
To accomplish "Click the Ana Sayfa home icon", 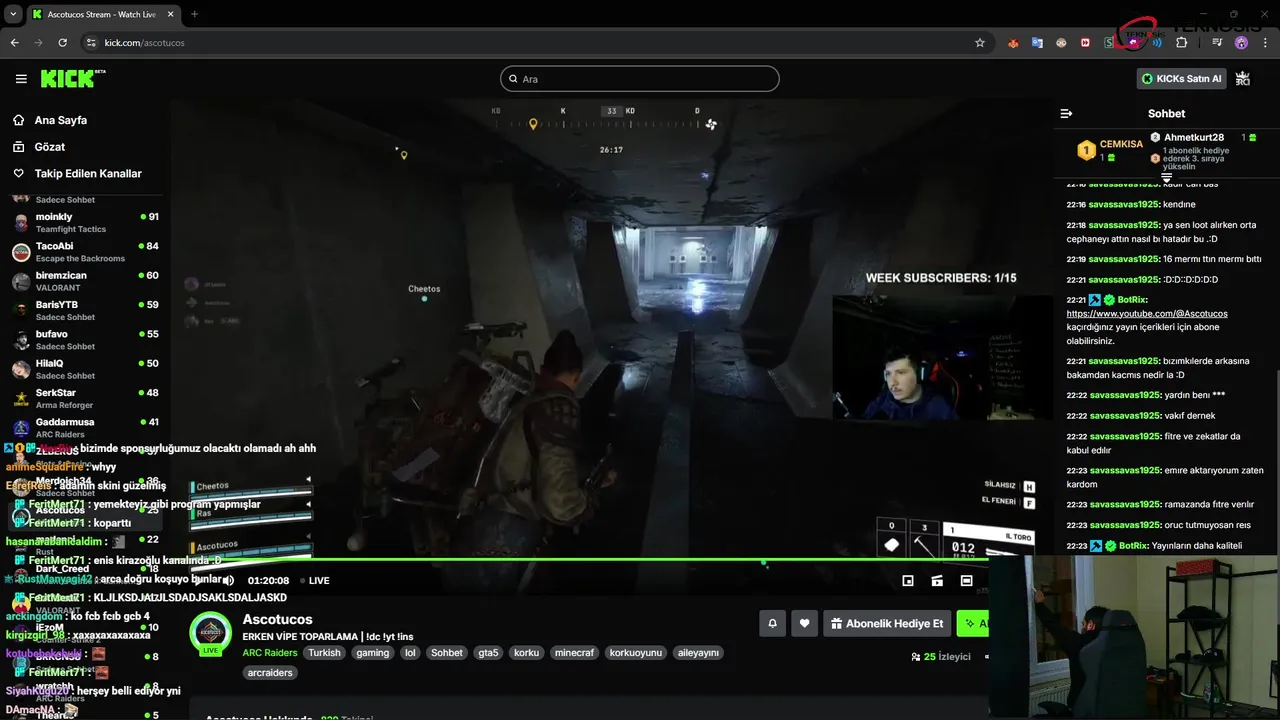I will click(x=18, y=120).
